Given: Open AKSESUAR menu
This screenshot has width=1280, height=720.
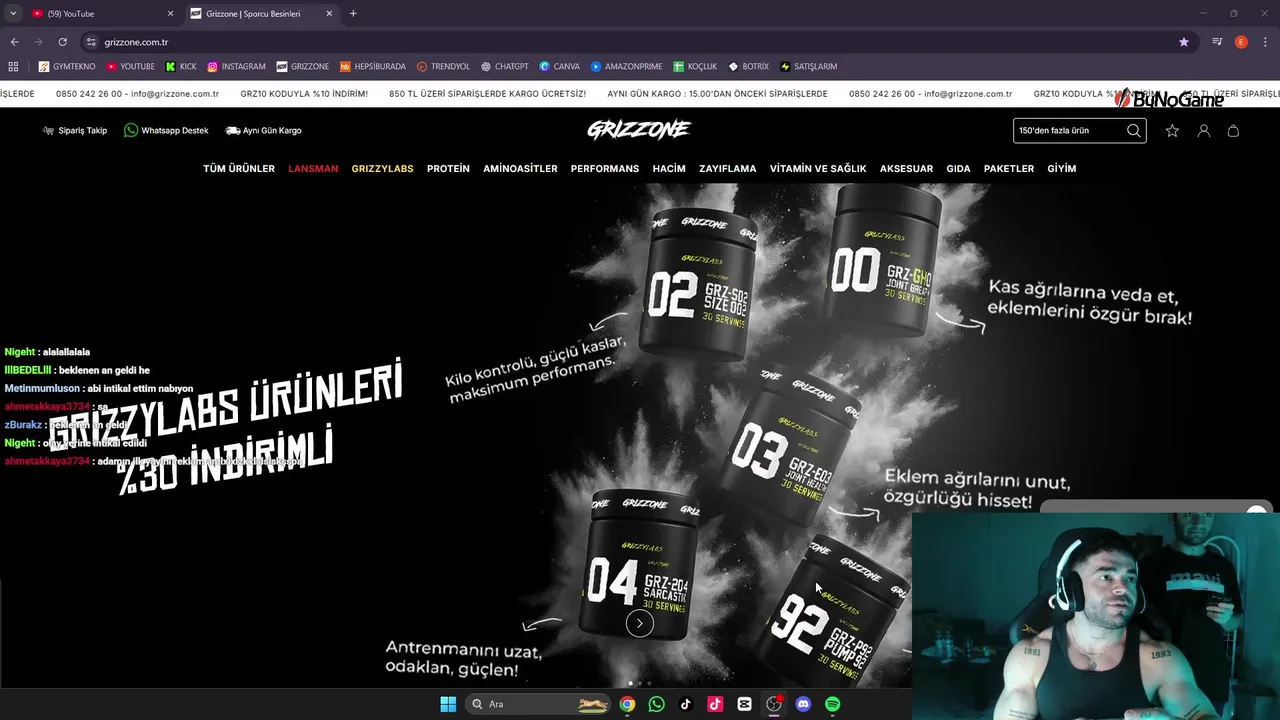Looking at the screenshot, I should click(x=906, y=169).
